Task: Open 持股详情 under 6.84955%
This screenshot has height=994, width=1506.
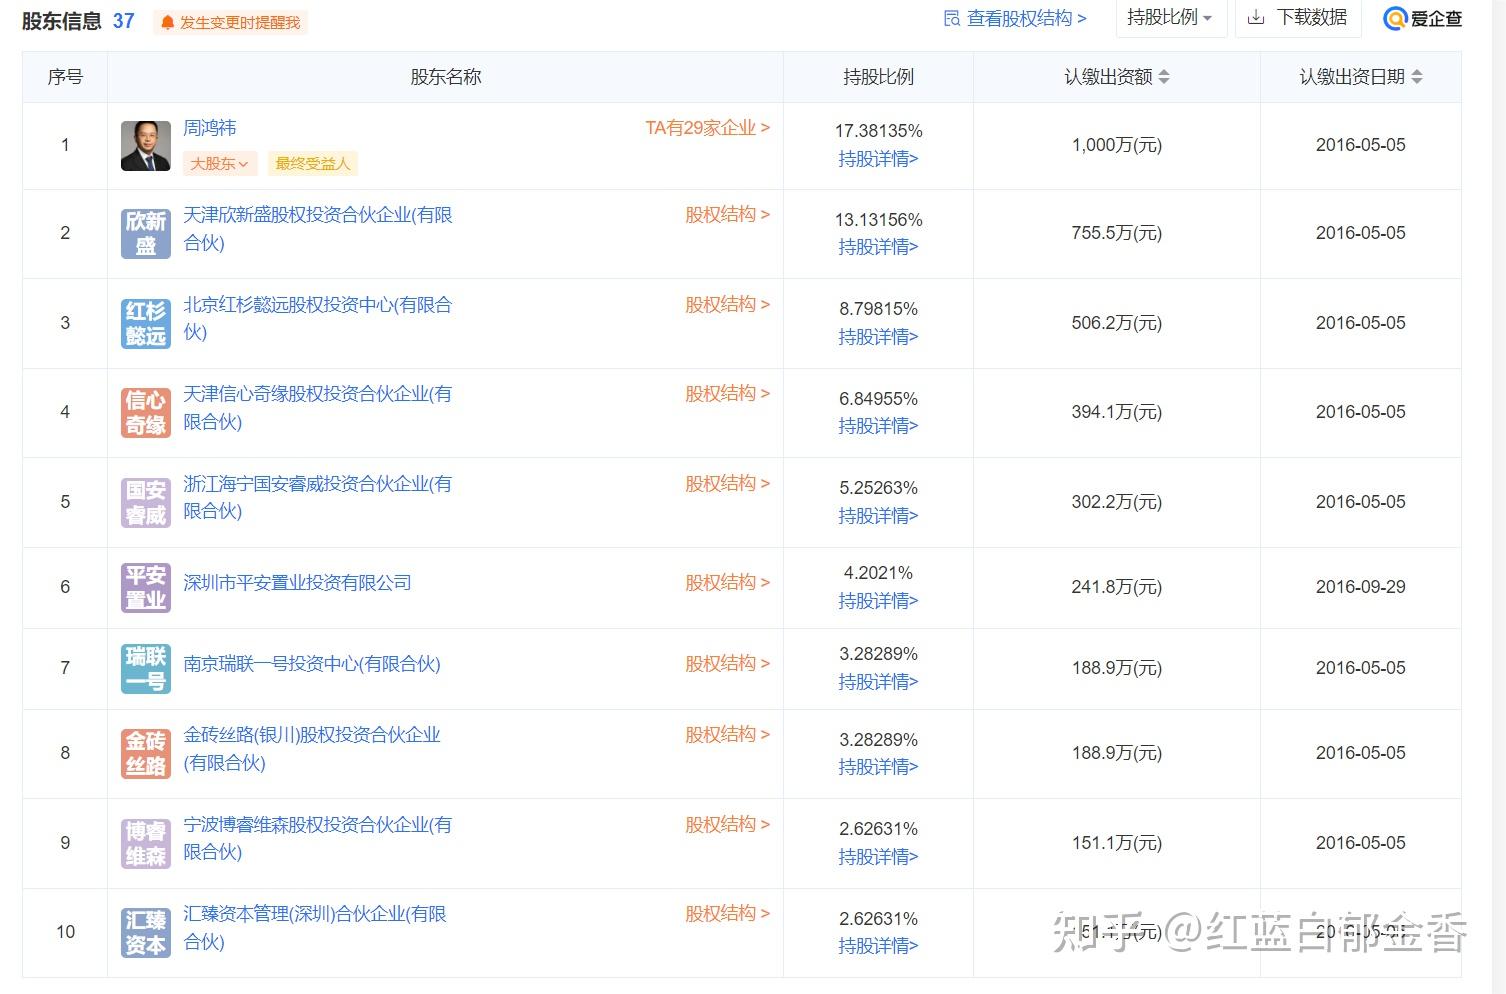Action: (x=878, y=426)
